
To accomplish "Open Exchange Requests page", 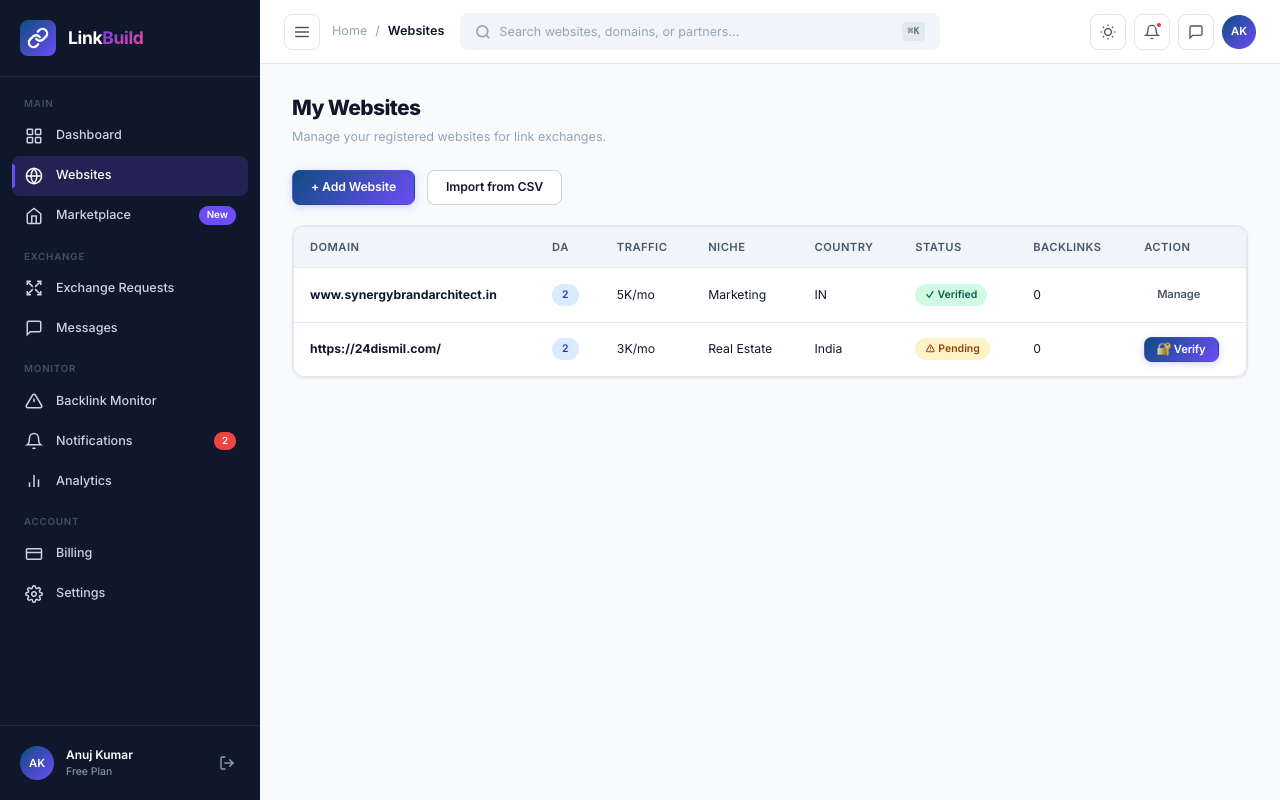I will click(130, 288).
